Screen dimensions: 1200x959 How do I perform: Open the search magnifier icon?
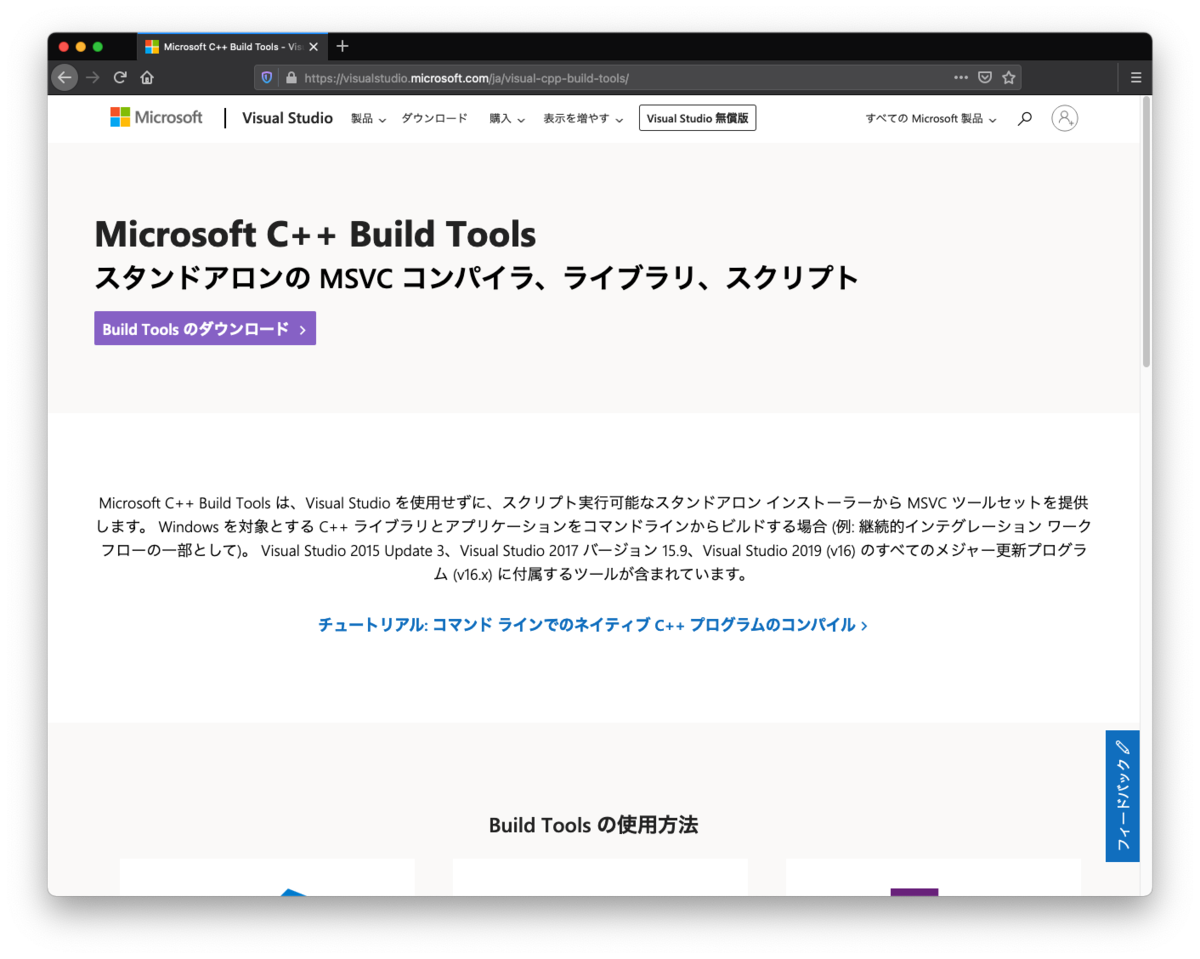(1024, 118)
